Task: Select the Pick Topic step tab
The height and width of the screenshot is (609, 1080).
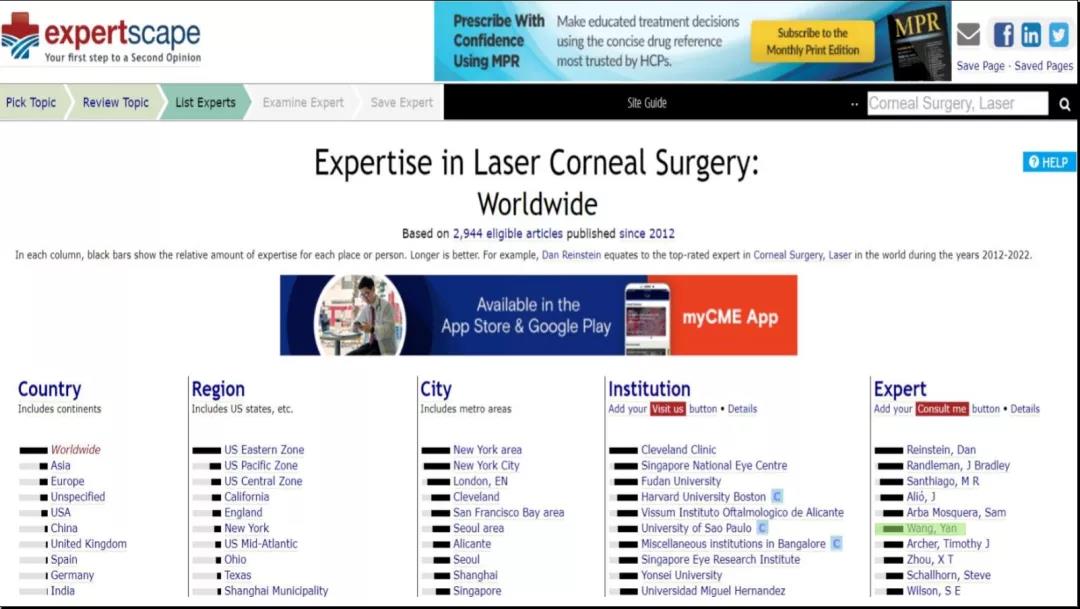Action: coord(31,102)
